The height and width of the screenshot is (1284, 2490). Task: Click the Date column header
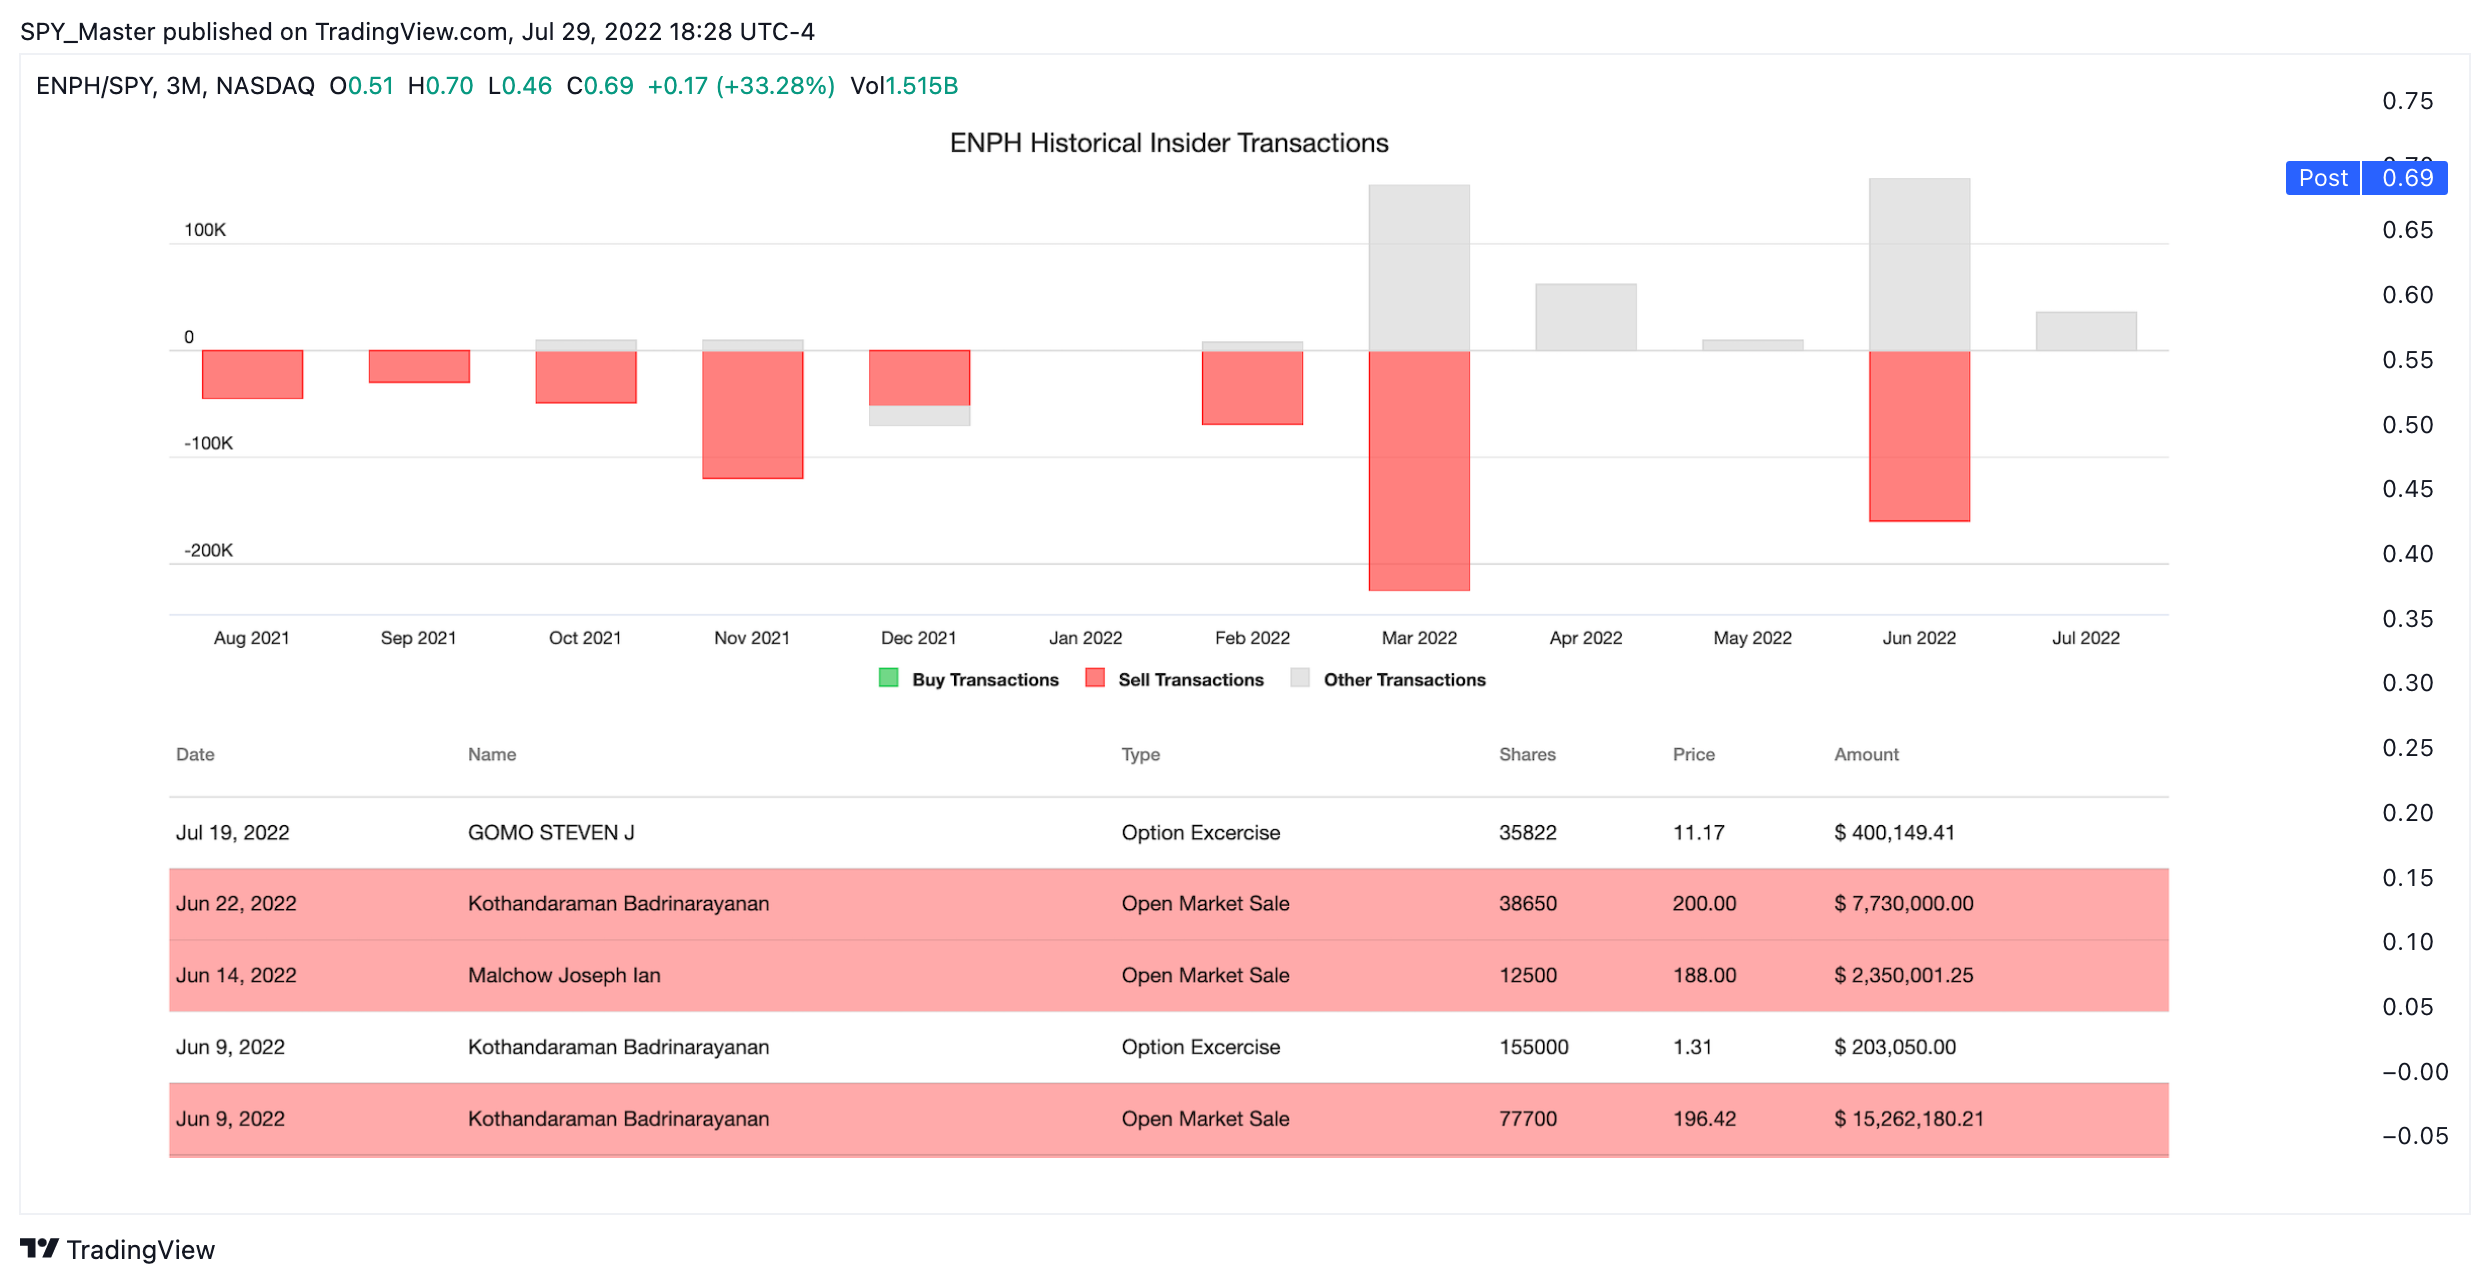[195, 755]
